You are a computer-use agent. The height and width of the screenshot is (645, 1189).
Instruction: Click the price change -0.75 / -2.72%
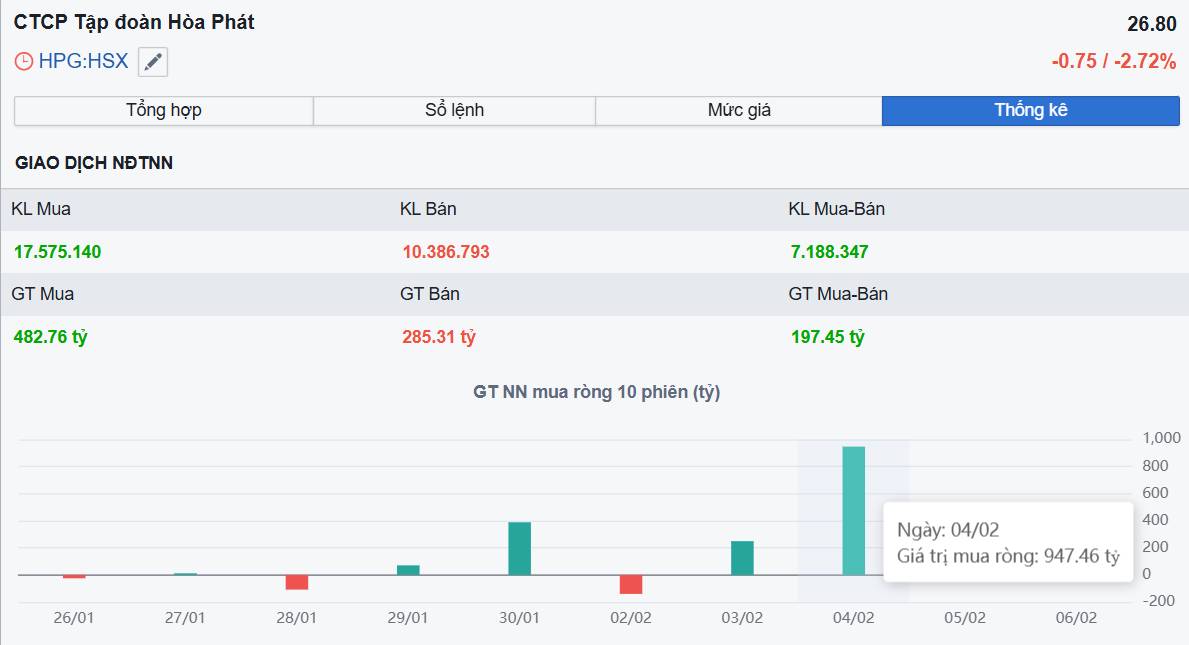(x=1113, y=61)
